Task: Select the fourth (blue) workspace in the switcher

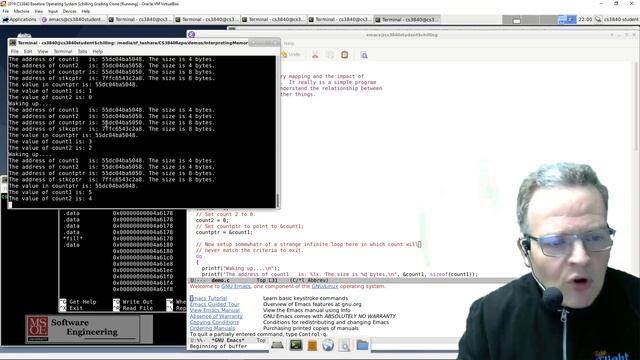Action: click(x=567, y=19)
